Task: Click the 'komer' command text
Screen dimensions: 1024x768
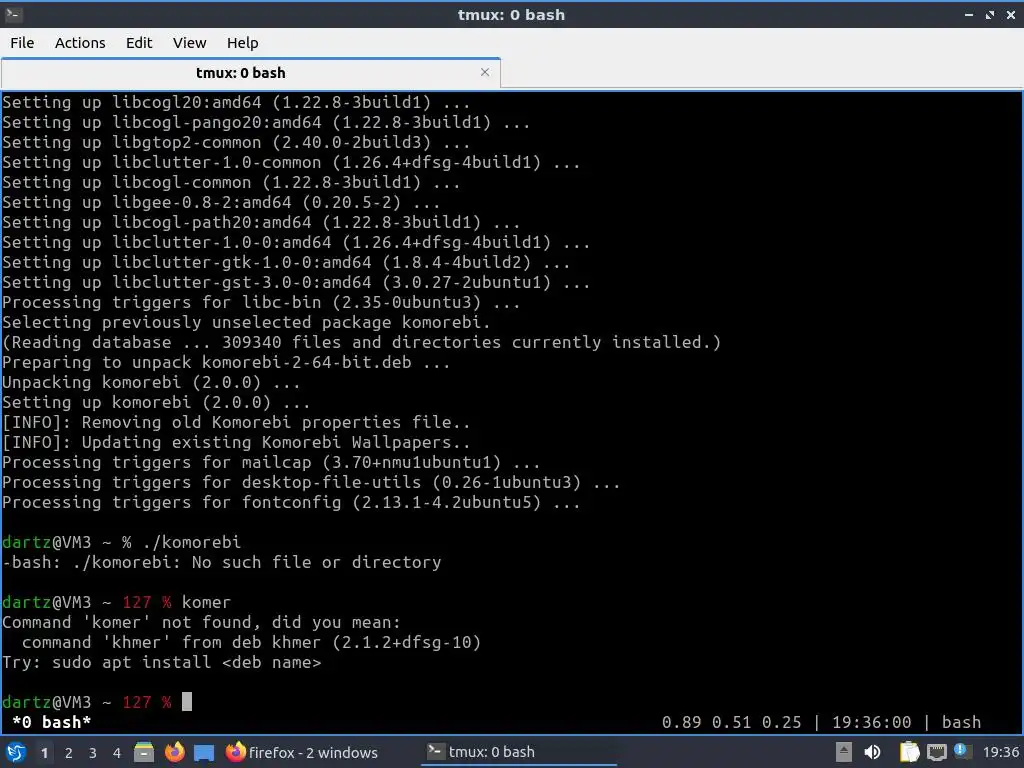Action: click(206, 602)
